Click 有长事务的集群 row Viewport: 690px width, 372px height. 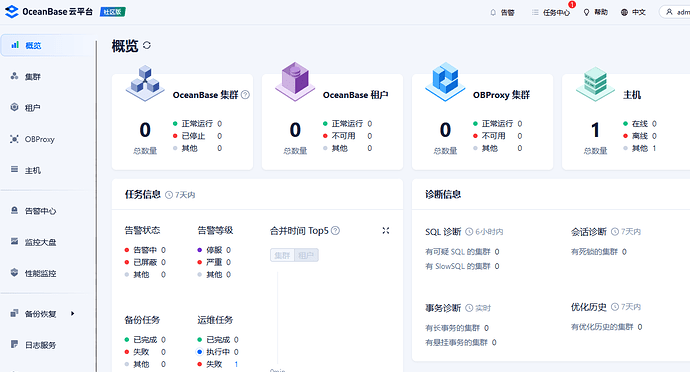coord(457,328)
